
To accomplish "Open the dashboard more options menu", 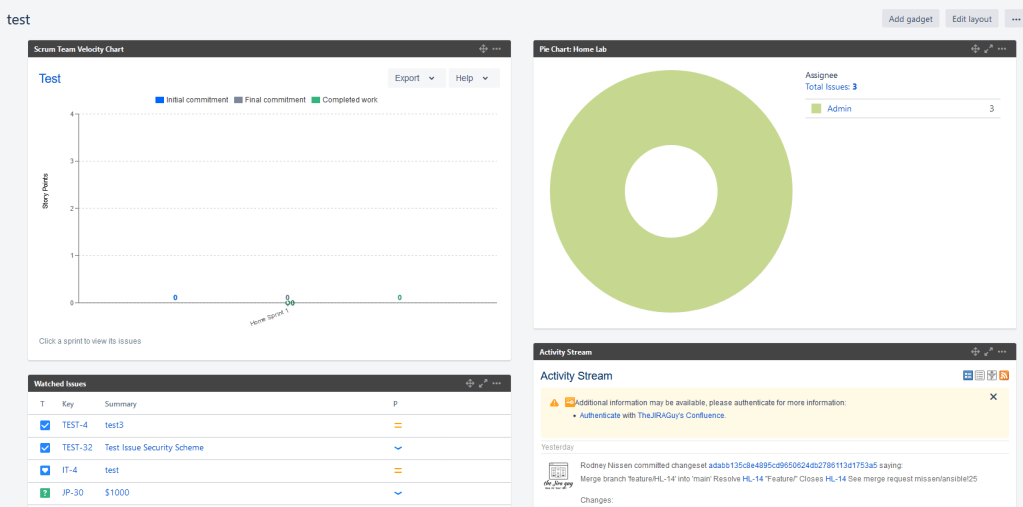I will point(1014,19).
